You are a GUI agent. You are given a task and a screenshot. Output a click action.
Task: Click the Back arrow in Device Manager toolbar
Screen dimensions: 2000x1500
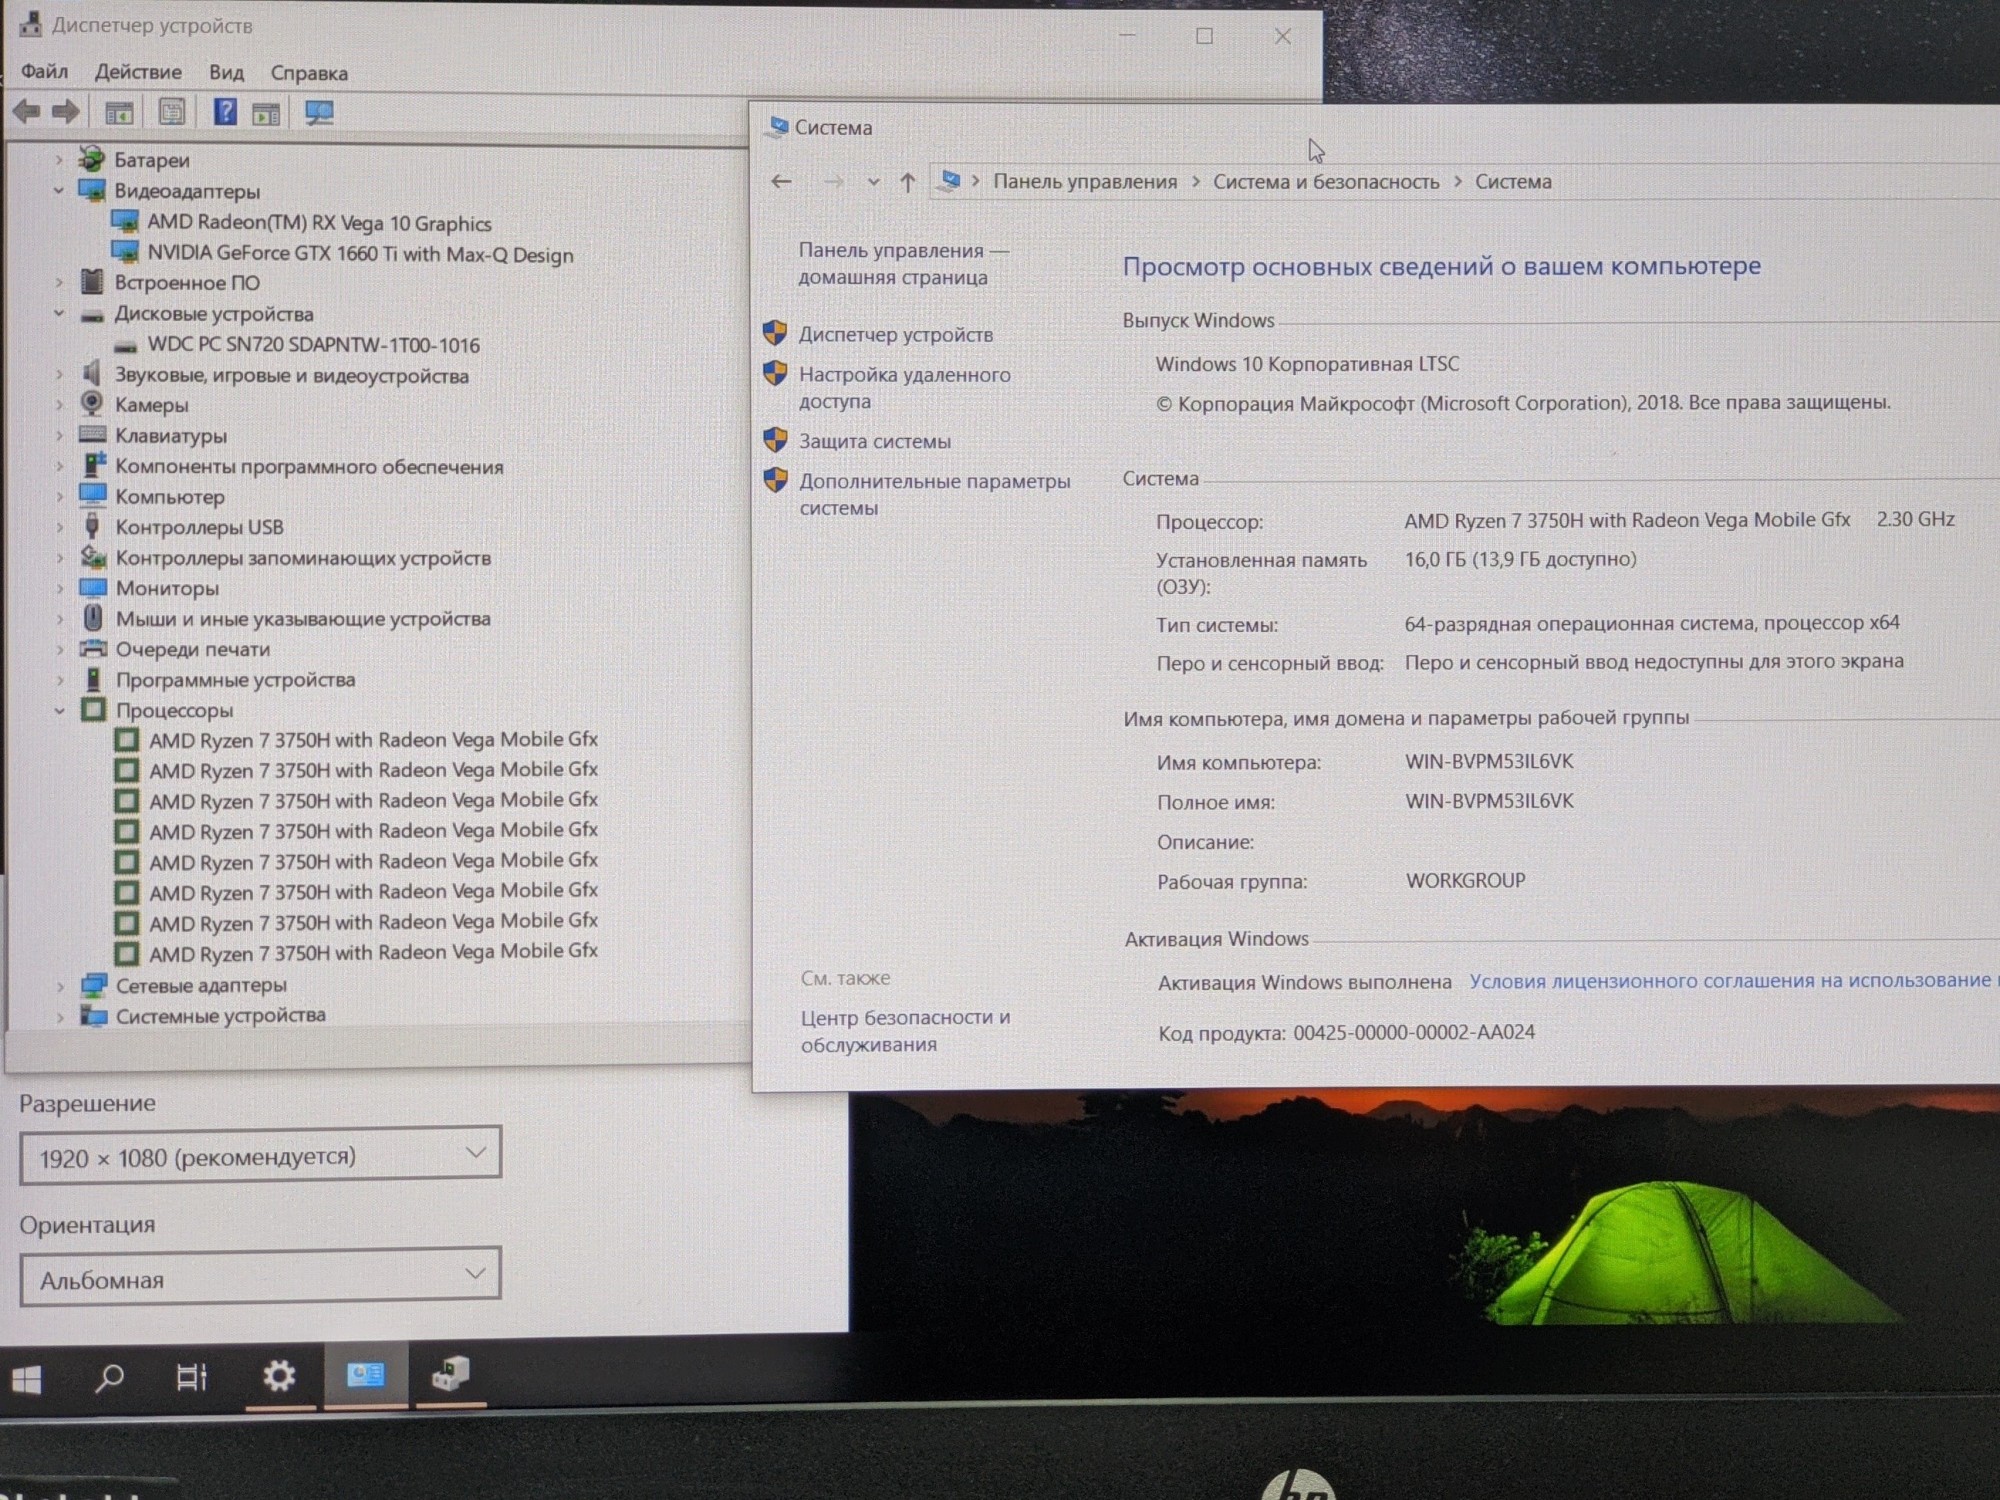(27, 112)
